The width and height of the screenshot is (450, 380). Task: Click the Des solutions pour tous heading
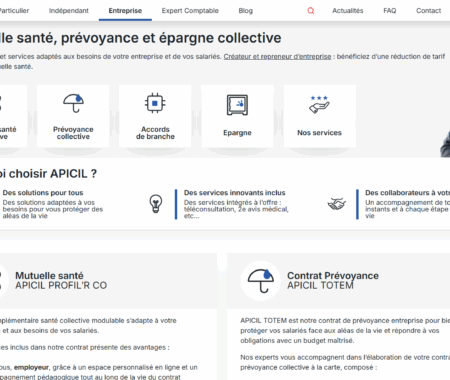point(43,193)
